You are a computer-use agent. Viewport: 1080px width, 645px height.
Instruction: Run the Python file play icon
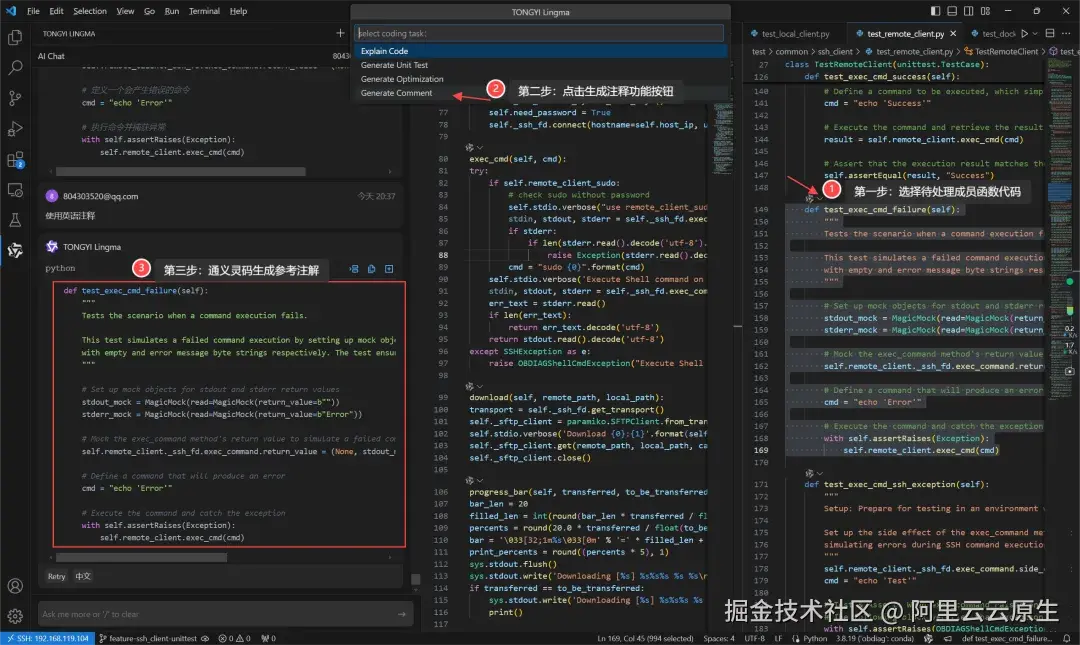[x=1024, y=33]
